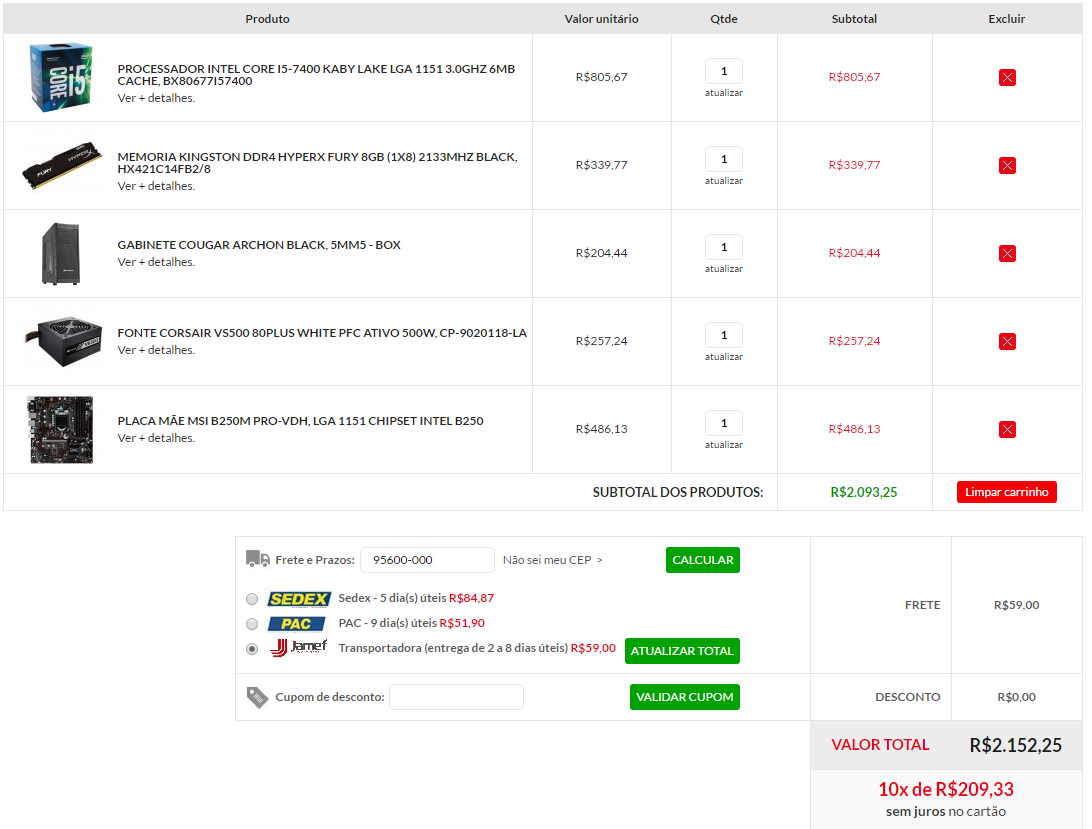Open 'Ver + detalhes' for the Corsair VS500
Image resolution: width=1092 pixels, height=829 pixels.
click(x=156, y=350)
